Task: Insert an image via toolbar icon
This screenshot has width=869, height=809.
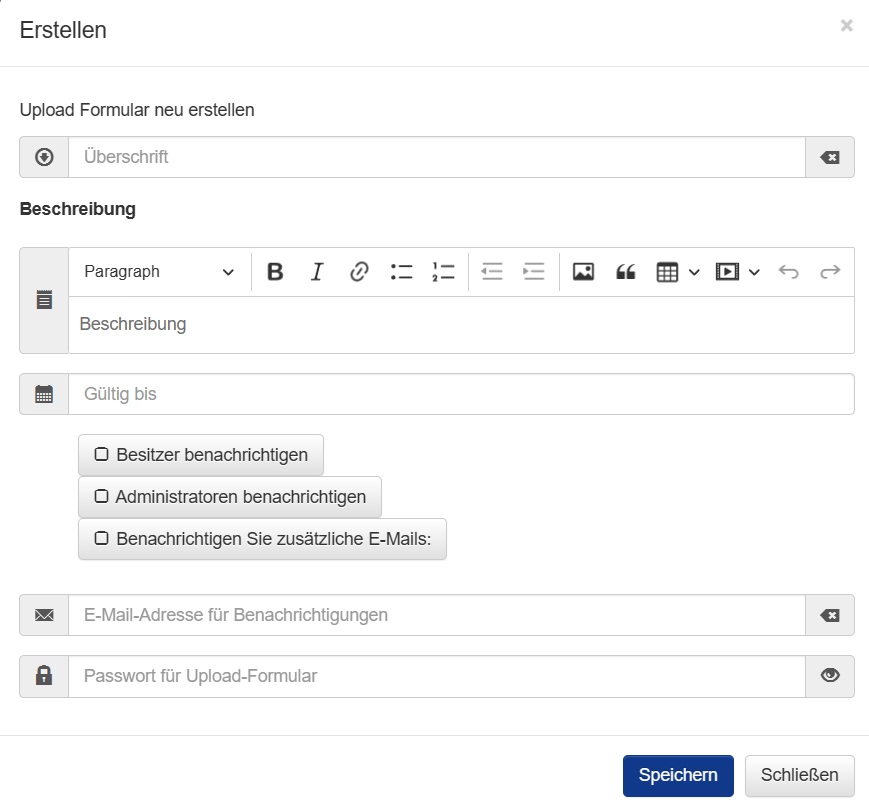Action: point(583,272)
